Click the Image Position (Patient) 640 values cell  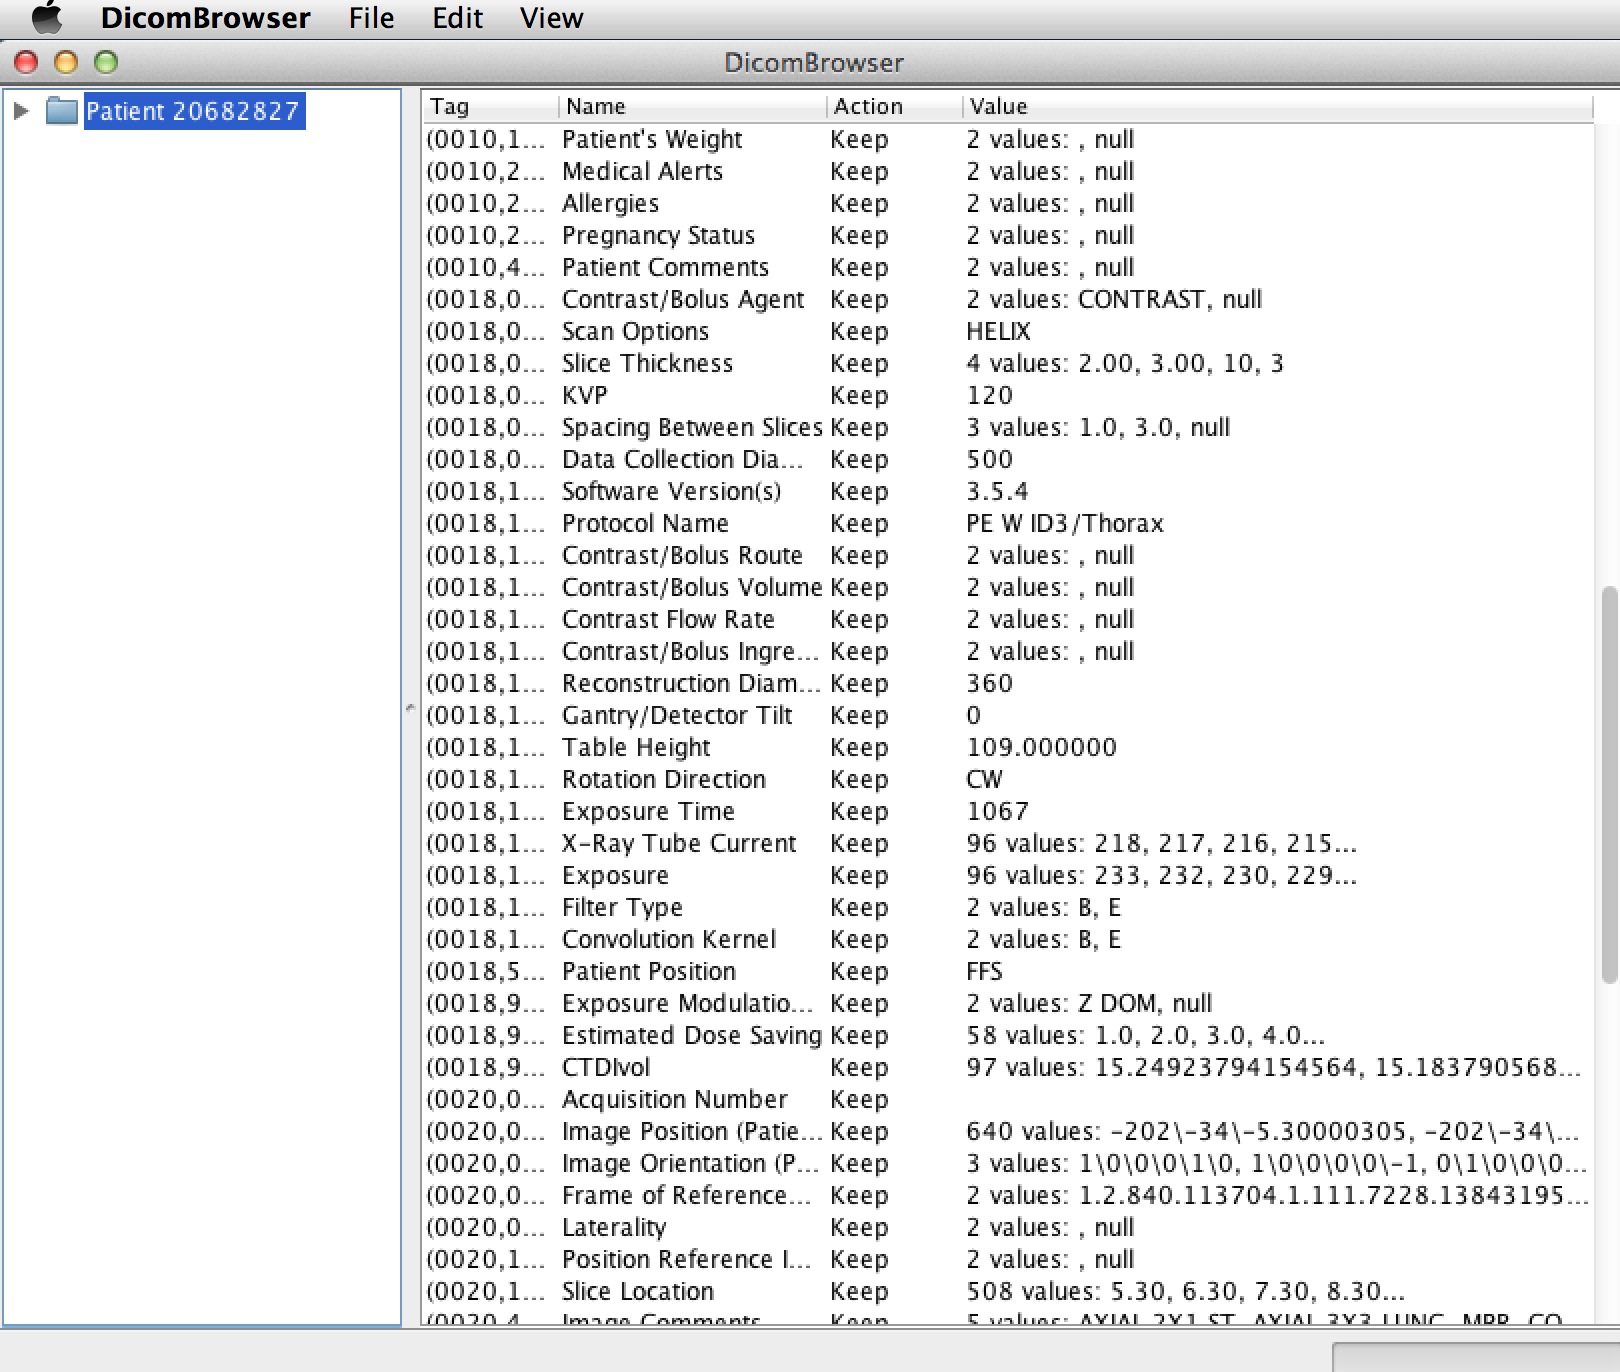tap(1272, 1131)
